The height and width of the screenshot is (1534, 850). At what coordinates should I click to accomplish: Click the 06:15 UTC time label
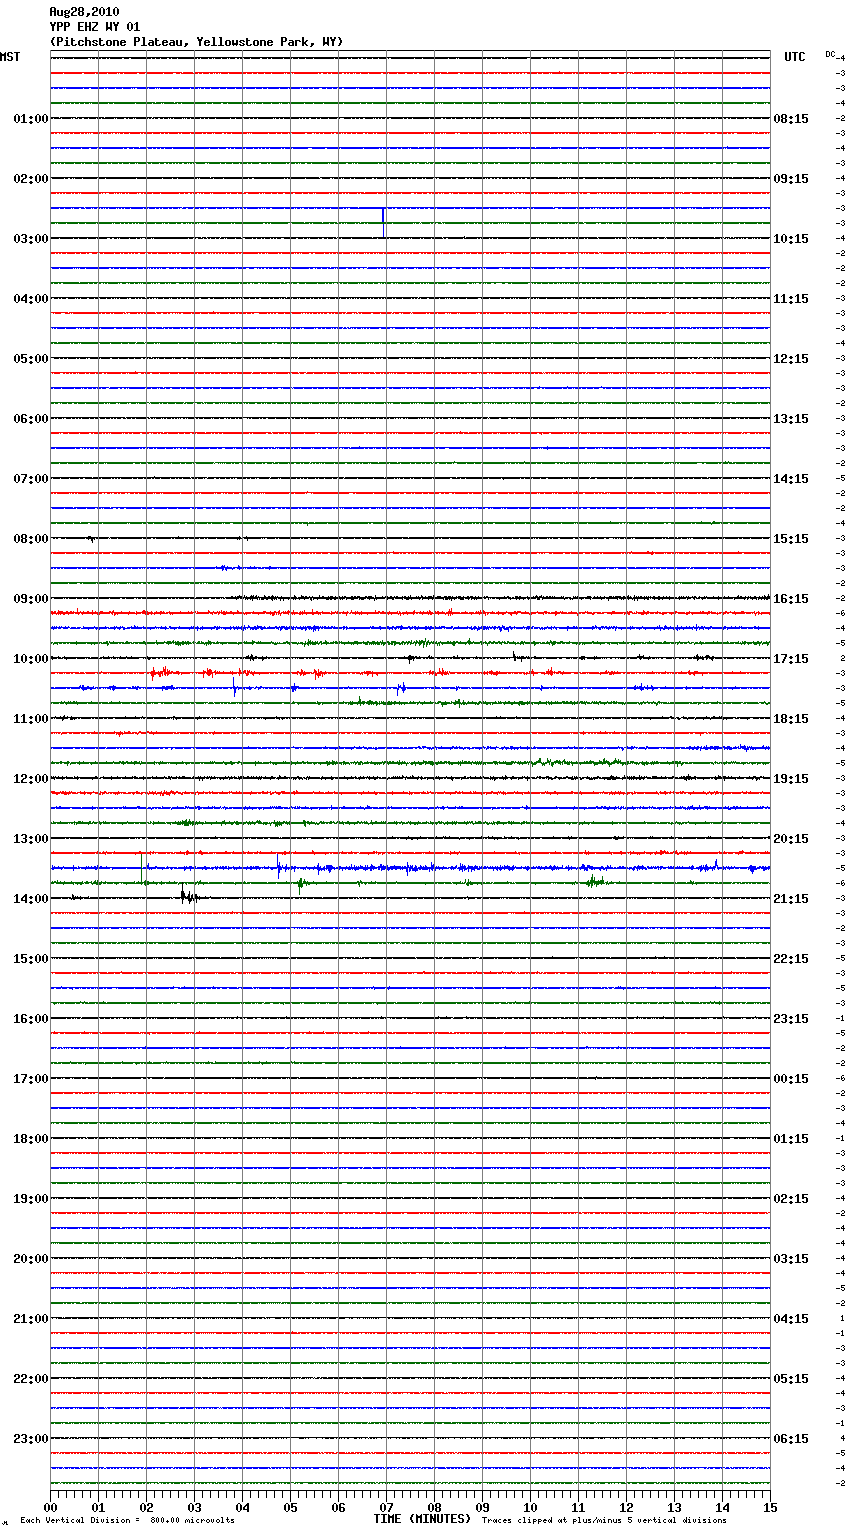(791, 1439)
